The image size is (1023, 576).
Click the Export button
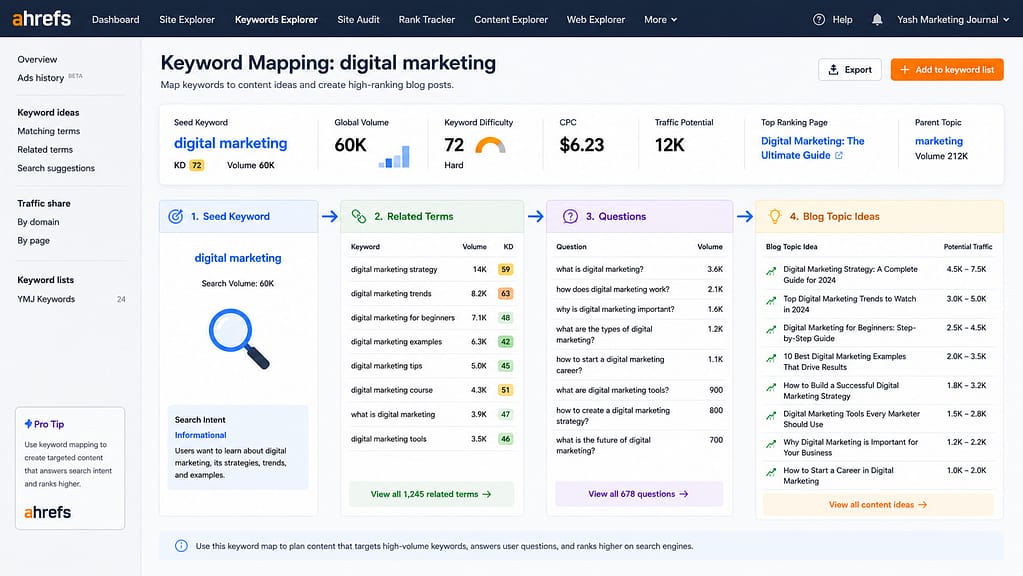coord(849,70)
